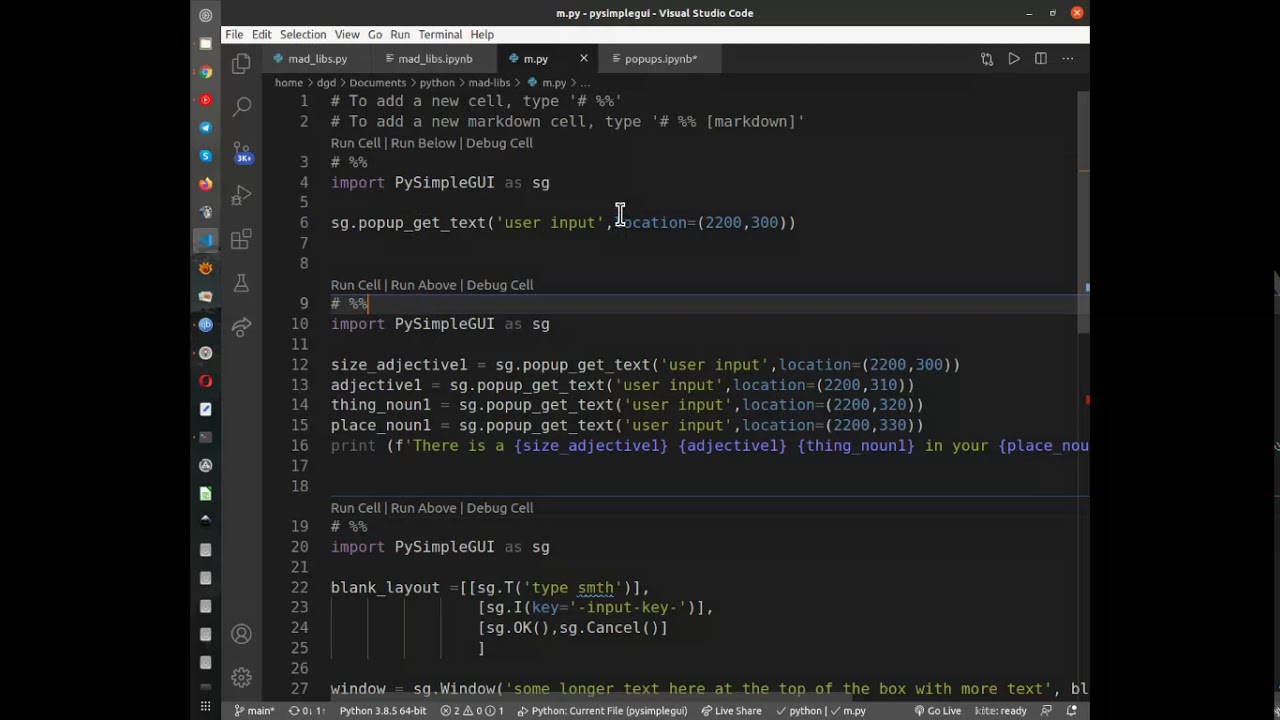Open Opera from the dock
Image resolution: width=1280 pixels, height=720 pixels.
click(205, 381)
